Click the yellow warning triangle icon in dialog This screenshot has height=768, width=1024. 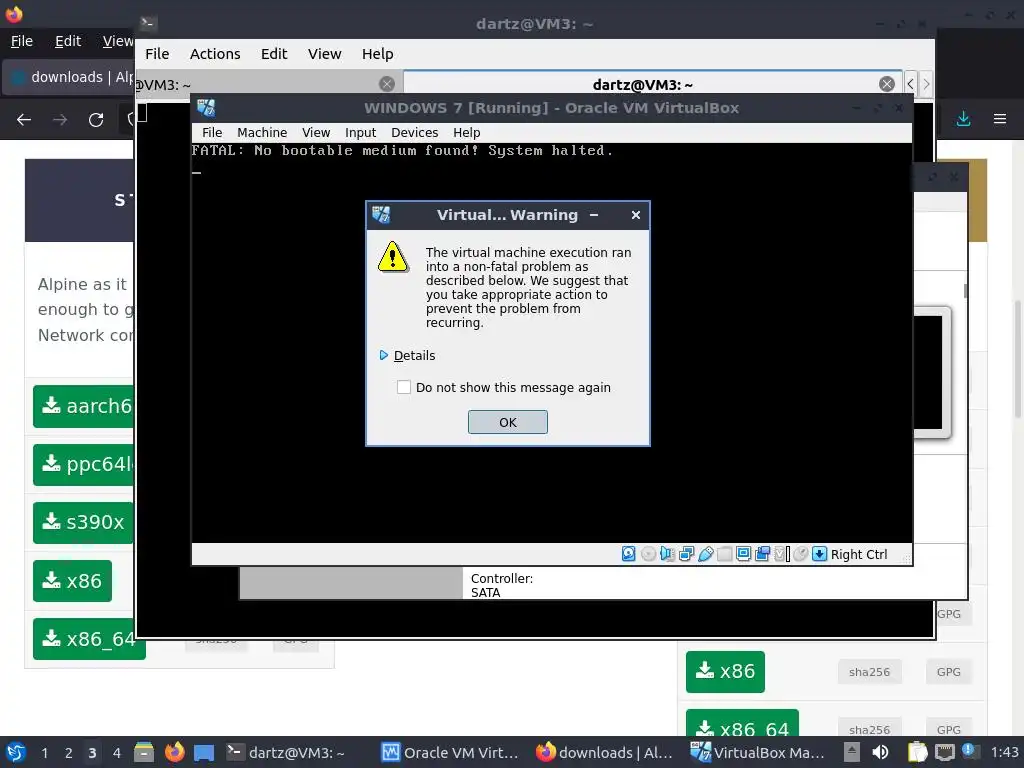coord(393,257)
